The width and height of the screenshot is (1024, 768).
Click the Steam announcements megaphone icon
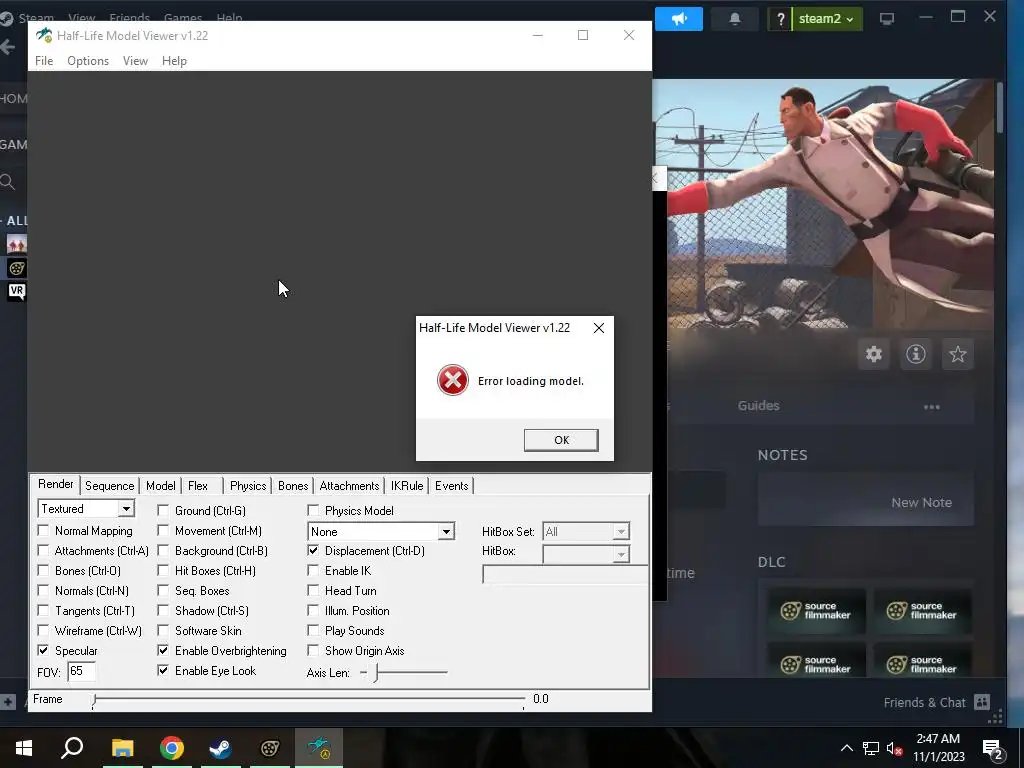pos(679,18)
